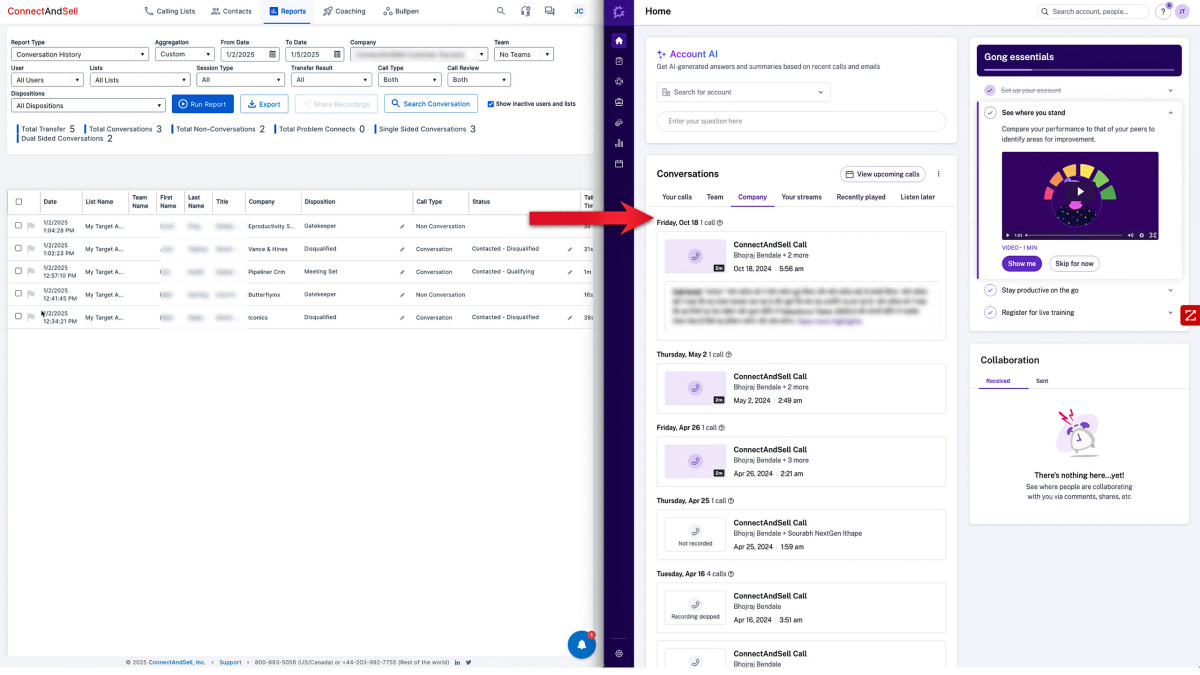Click the blue notification bell button

[x=581, y=645]
